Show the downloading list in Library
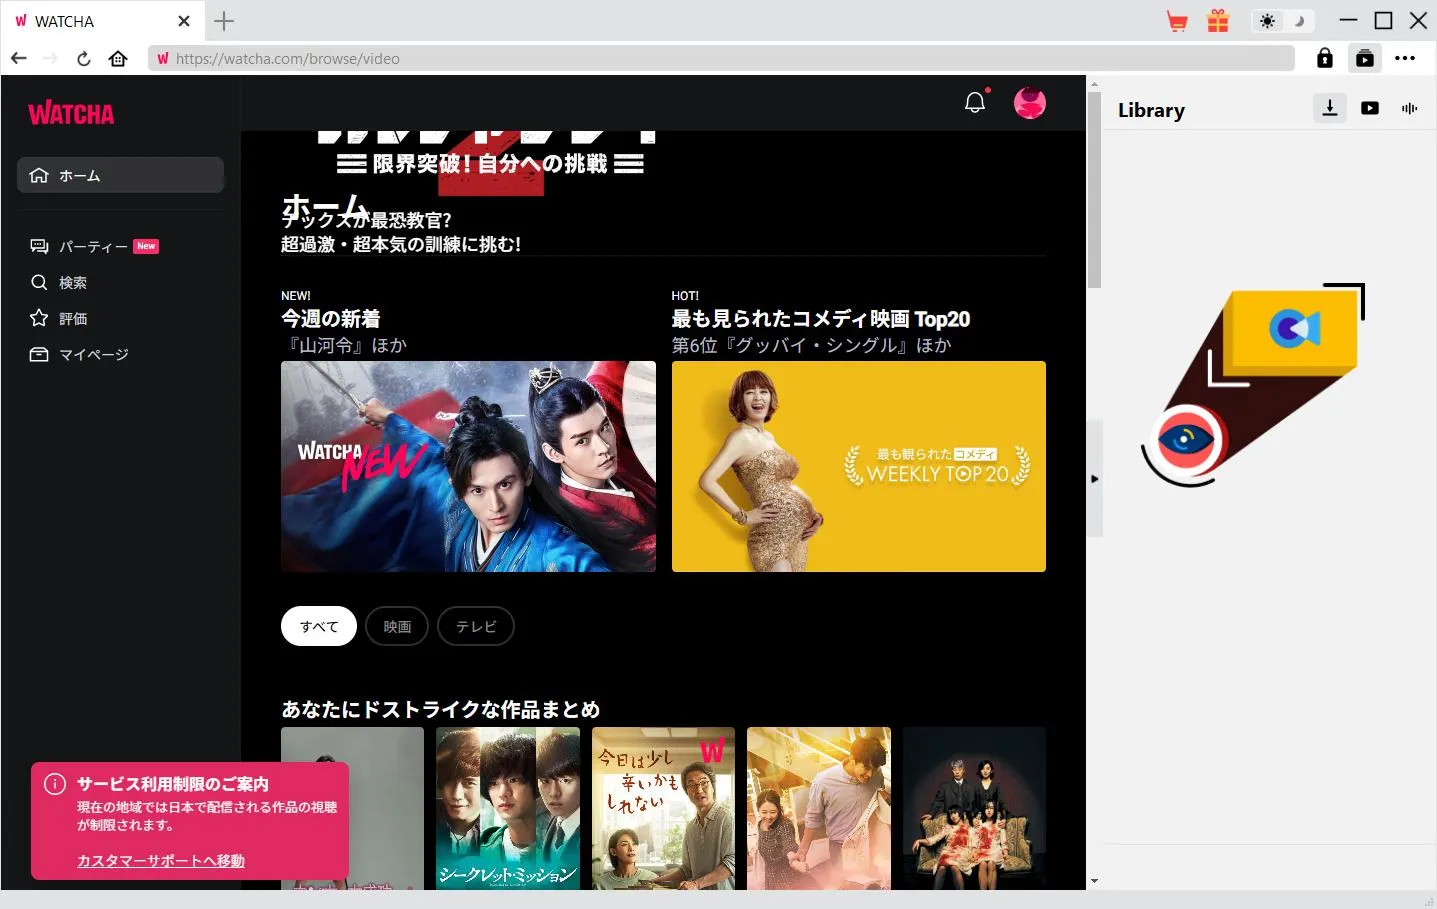Image resolution: width=1437 pixels, height=909 pixels. (x=1329, y=108)
